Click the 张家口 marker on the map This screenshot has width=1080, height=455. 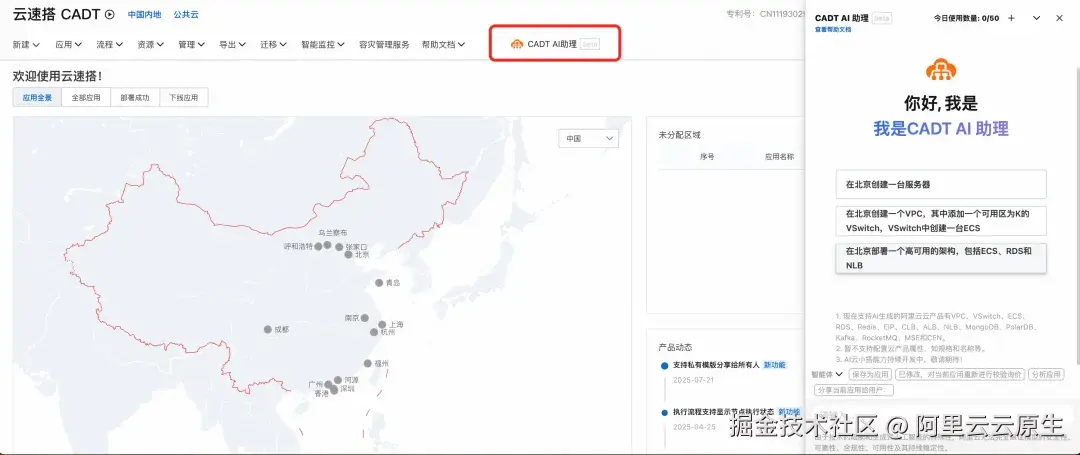[339, 246]
